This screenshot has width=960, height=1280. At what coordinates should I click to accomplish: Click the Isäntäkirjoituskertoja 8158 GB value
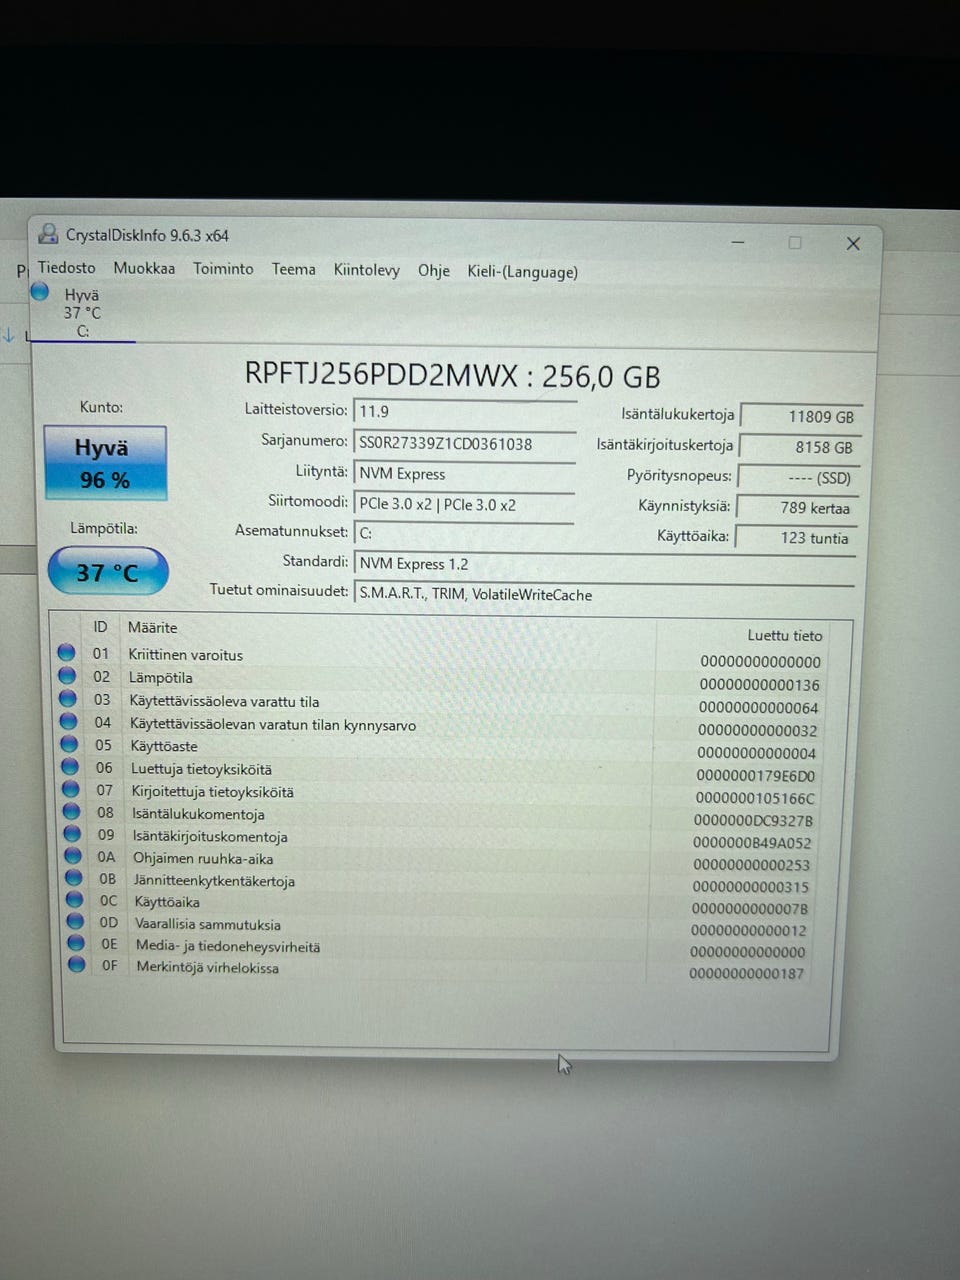pos(799,447)
